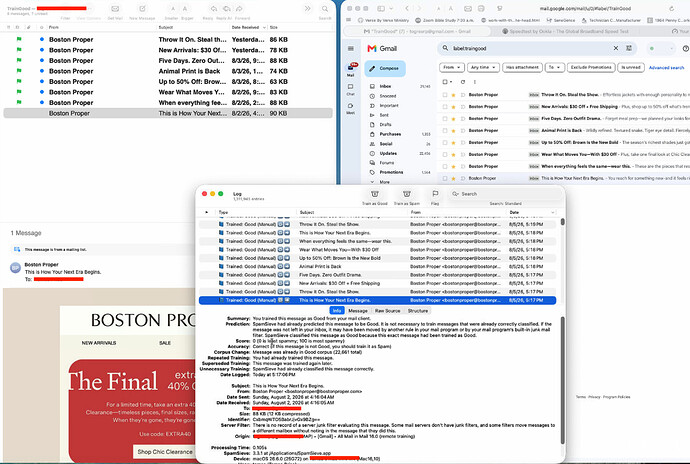Click Gmail Compose button
The image size is (690, 464).
tap(385, 68)
